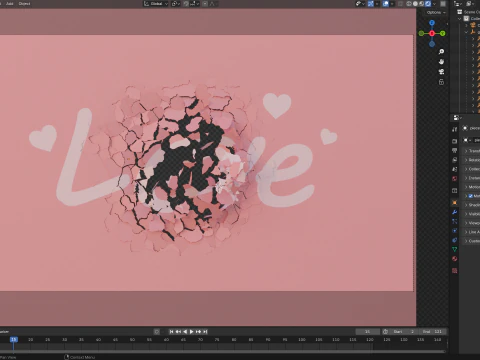This screenshot has height=360, width=480.
Task: Open the Material properties tab
Action: click(455, 259)
